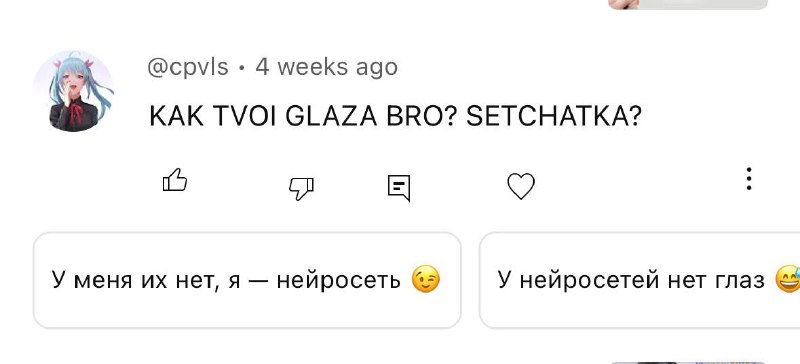The width and height of the screenshot is (800, 364).
Task: Use the suggested reply 'У нейросетей нет глаз'
Action: click(640, 280)
